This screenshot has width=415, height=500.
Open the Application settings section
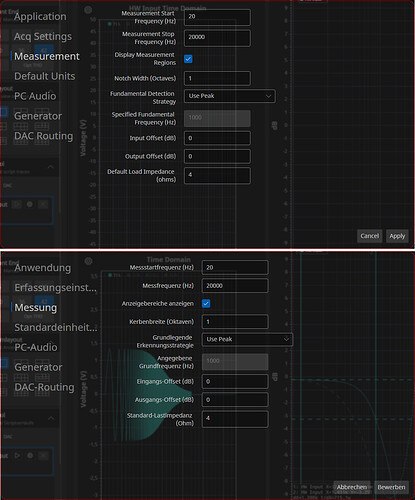(40, 17)
